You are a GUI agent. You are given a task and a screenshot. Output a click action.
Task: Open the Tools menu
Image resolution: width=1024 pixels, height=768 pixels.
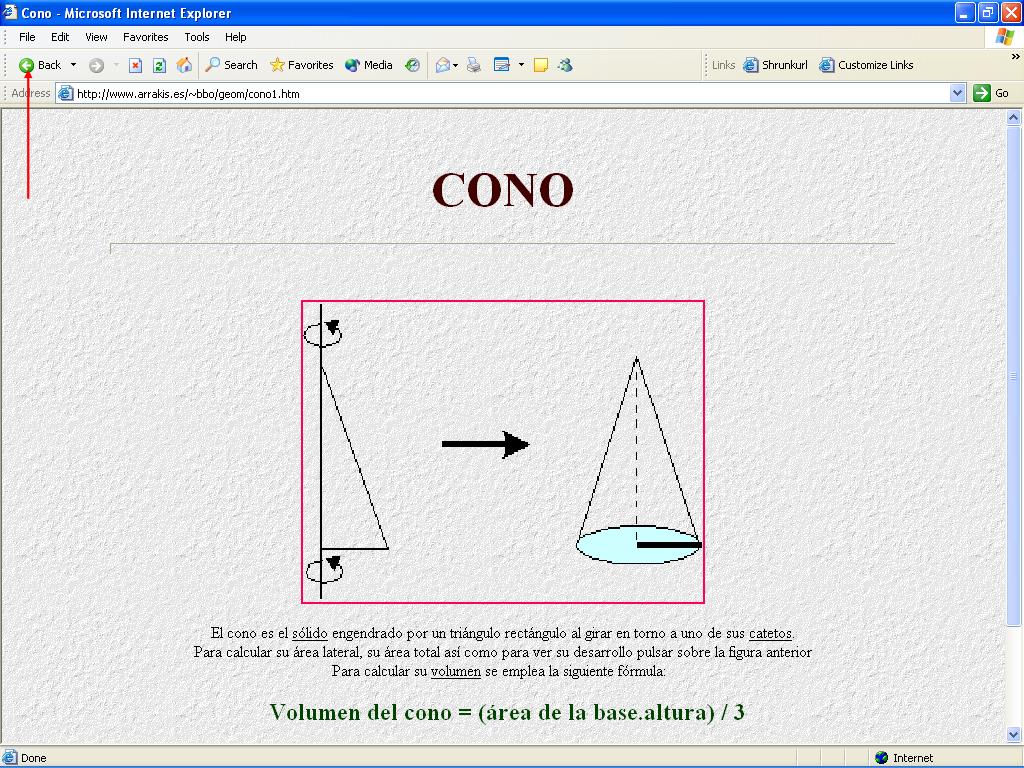pyautogui.click(x=197, y=37)
